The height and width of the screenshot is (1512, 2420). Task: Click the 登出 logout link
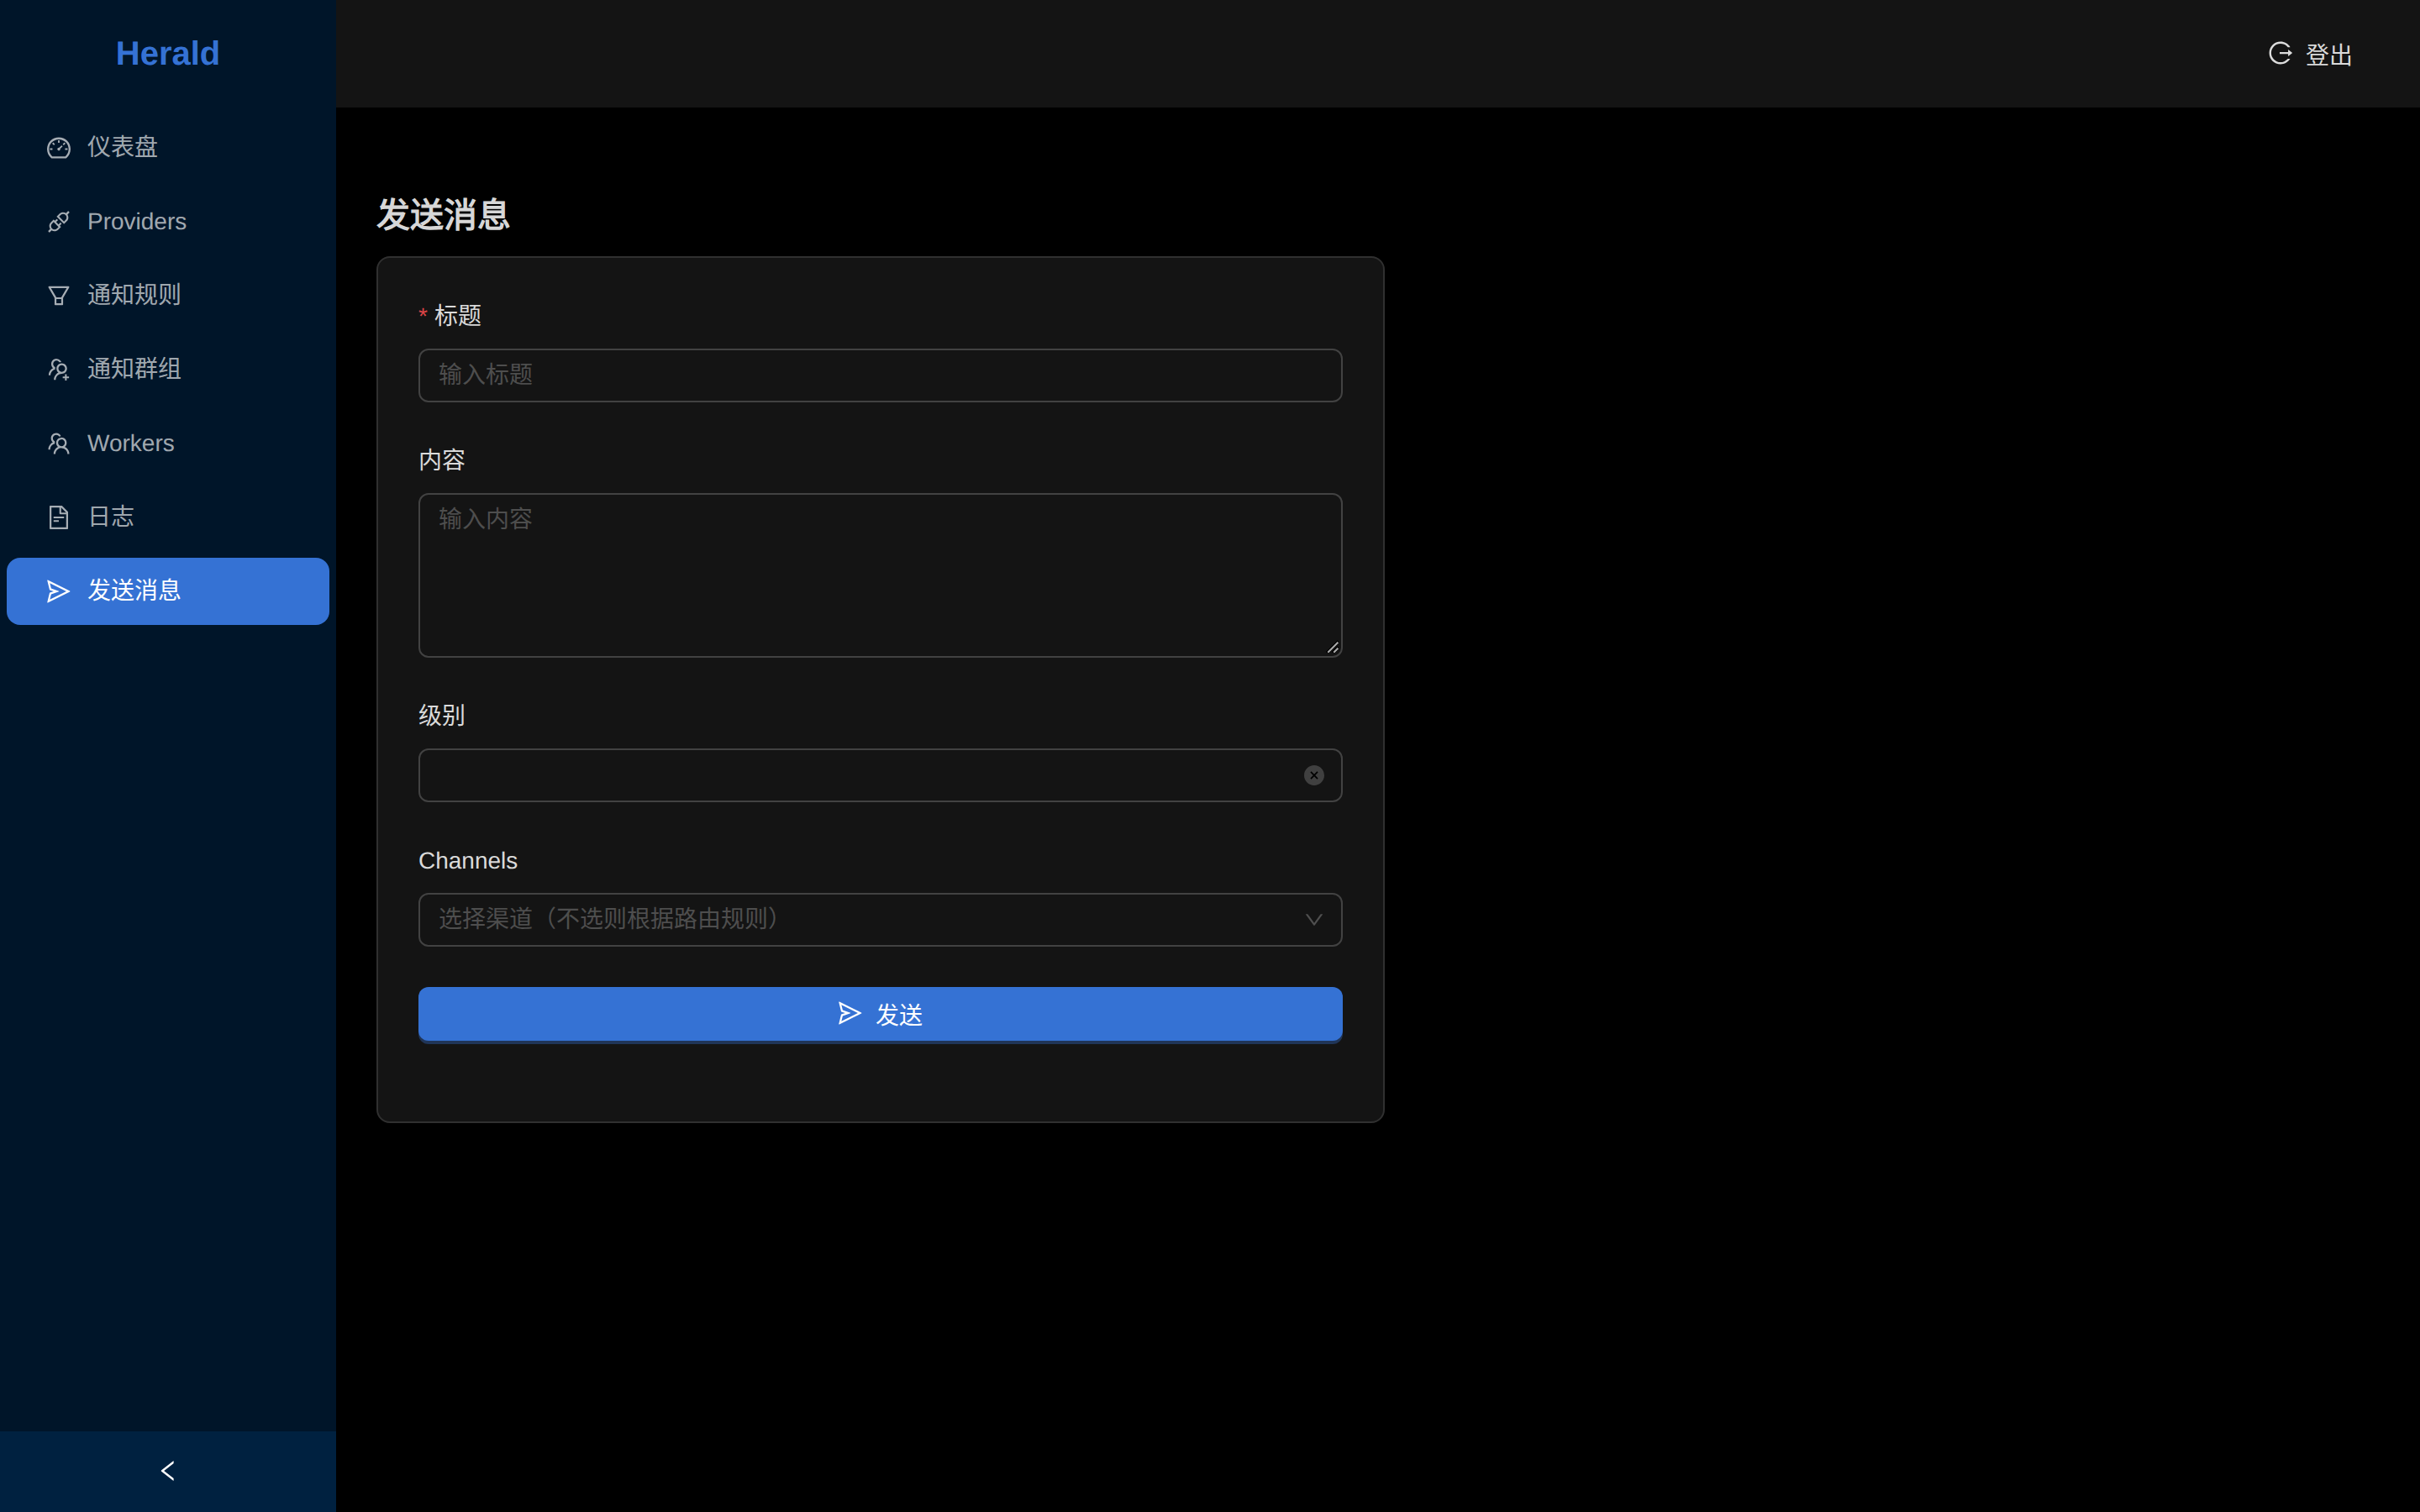click(x=2311, y=54)
